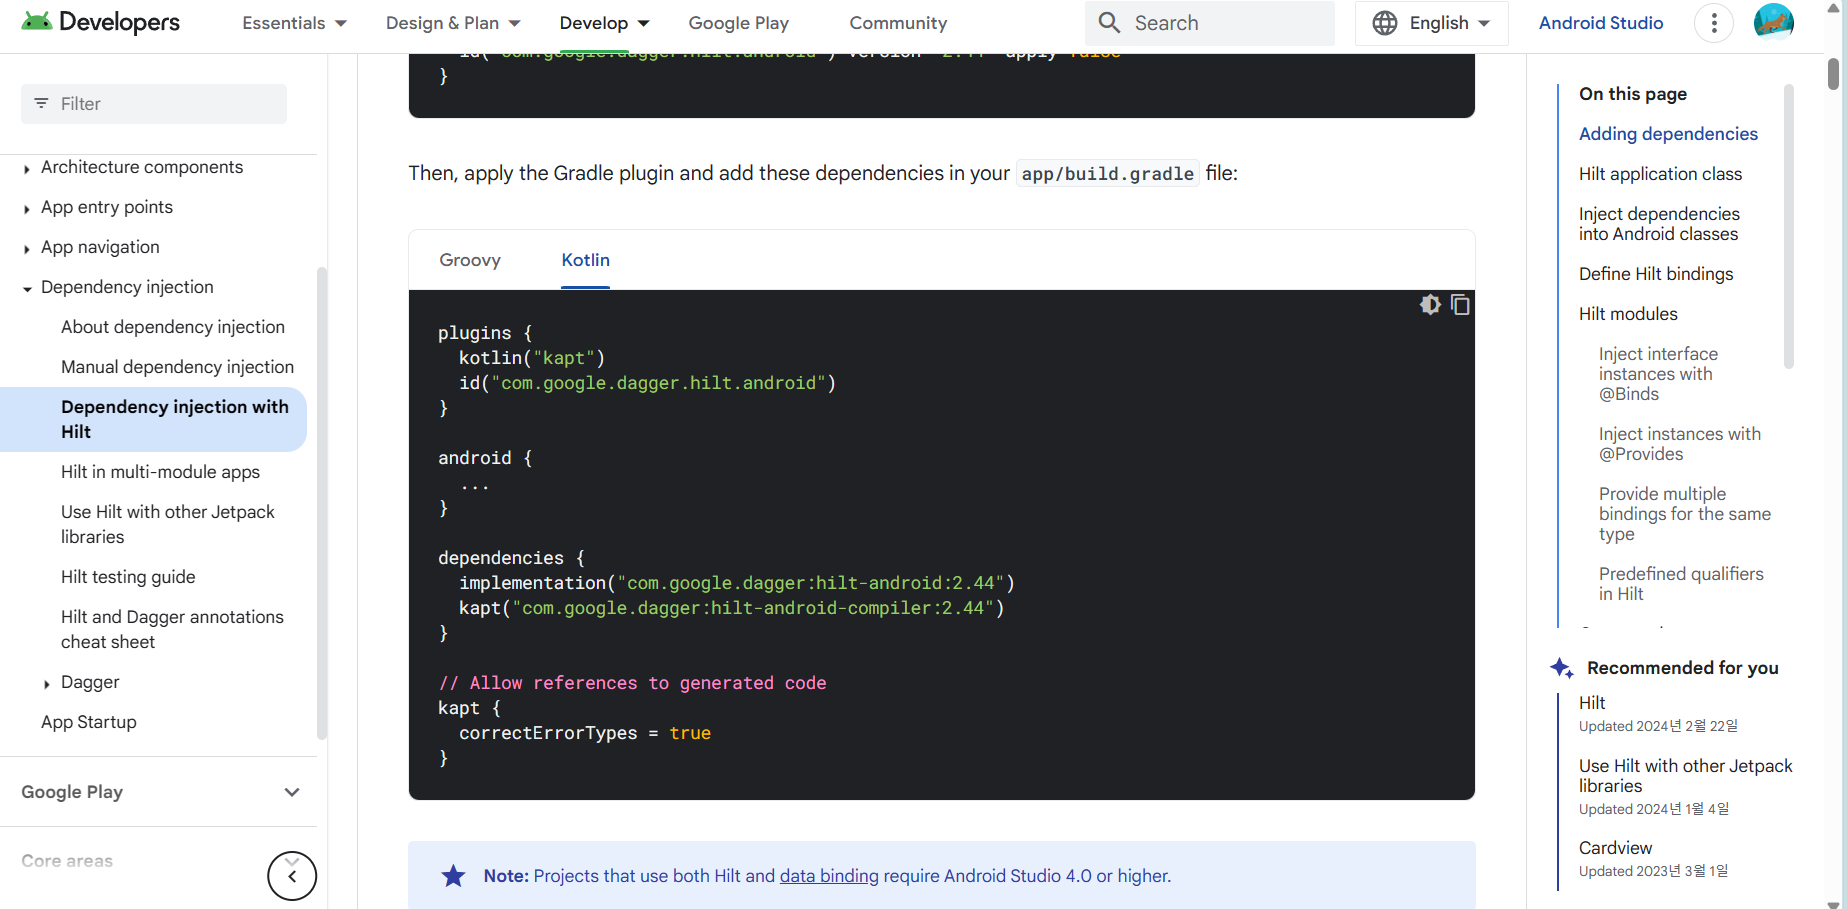Jump to Hilt modules section
This screenshot has height=909, width=1847.
[1628, 314]
